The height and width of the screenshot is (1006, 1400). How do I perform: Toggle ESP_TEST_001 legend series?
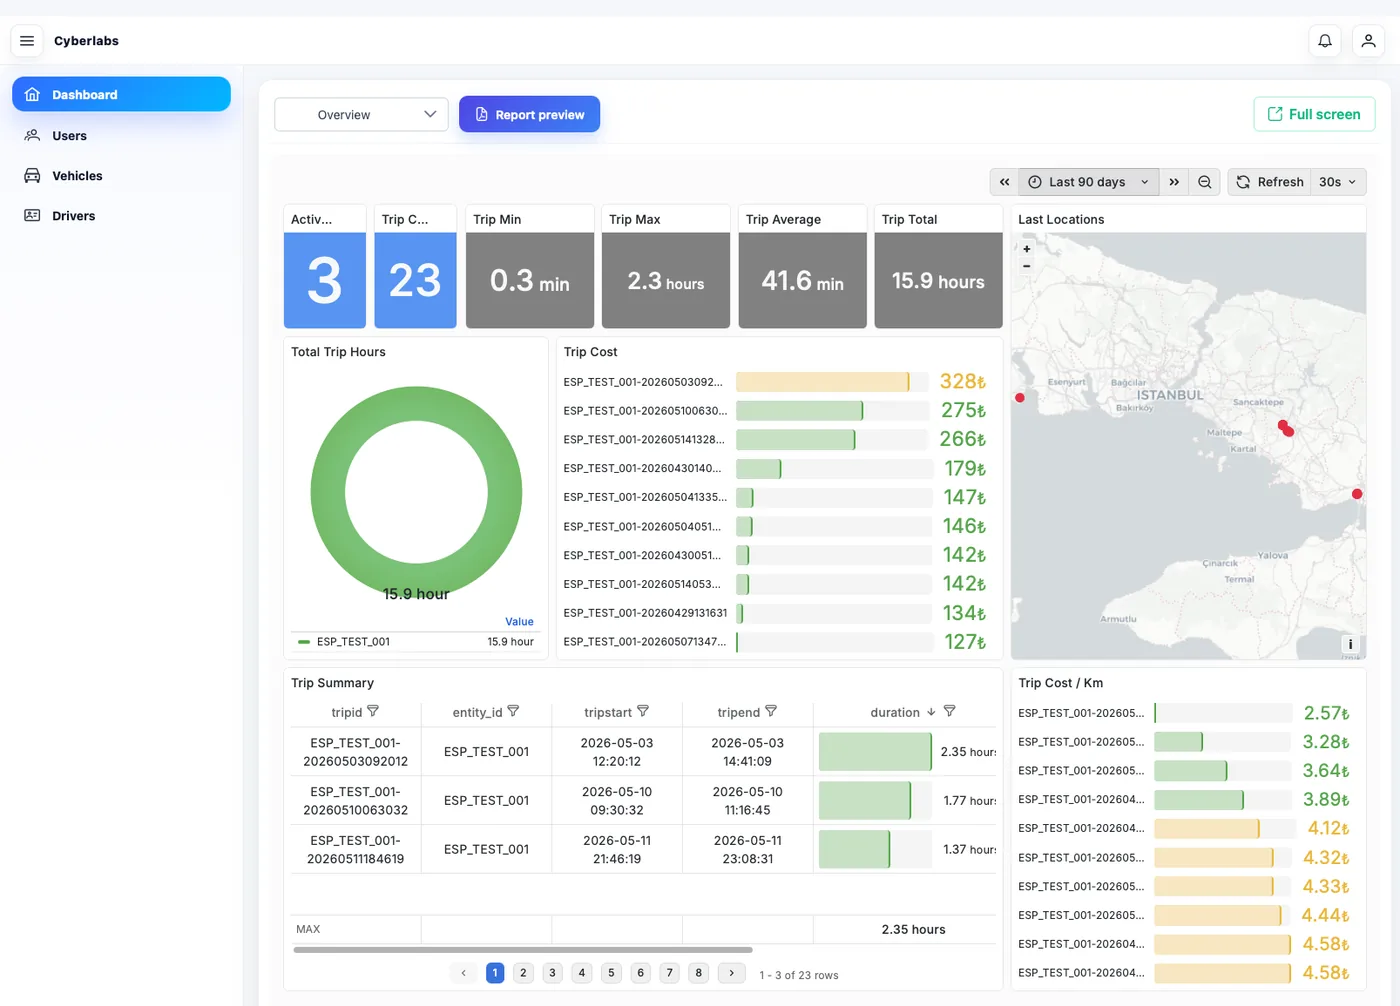coord(354,642)
